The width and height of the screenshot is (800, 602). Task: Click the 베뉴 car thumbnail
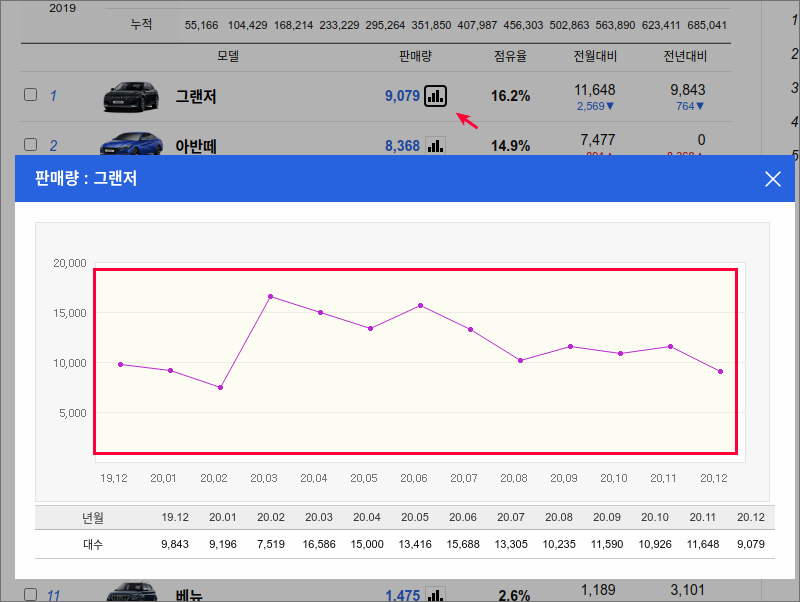click(x=132, y=592)
